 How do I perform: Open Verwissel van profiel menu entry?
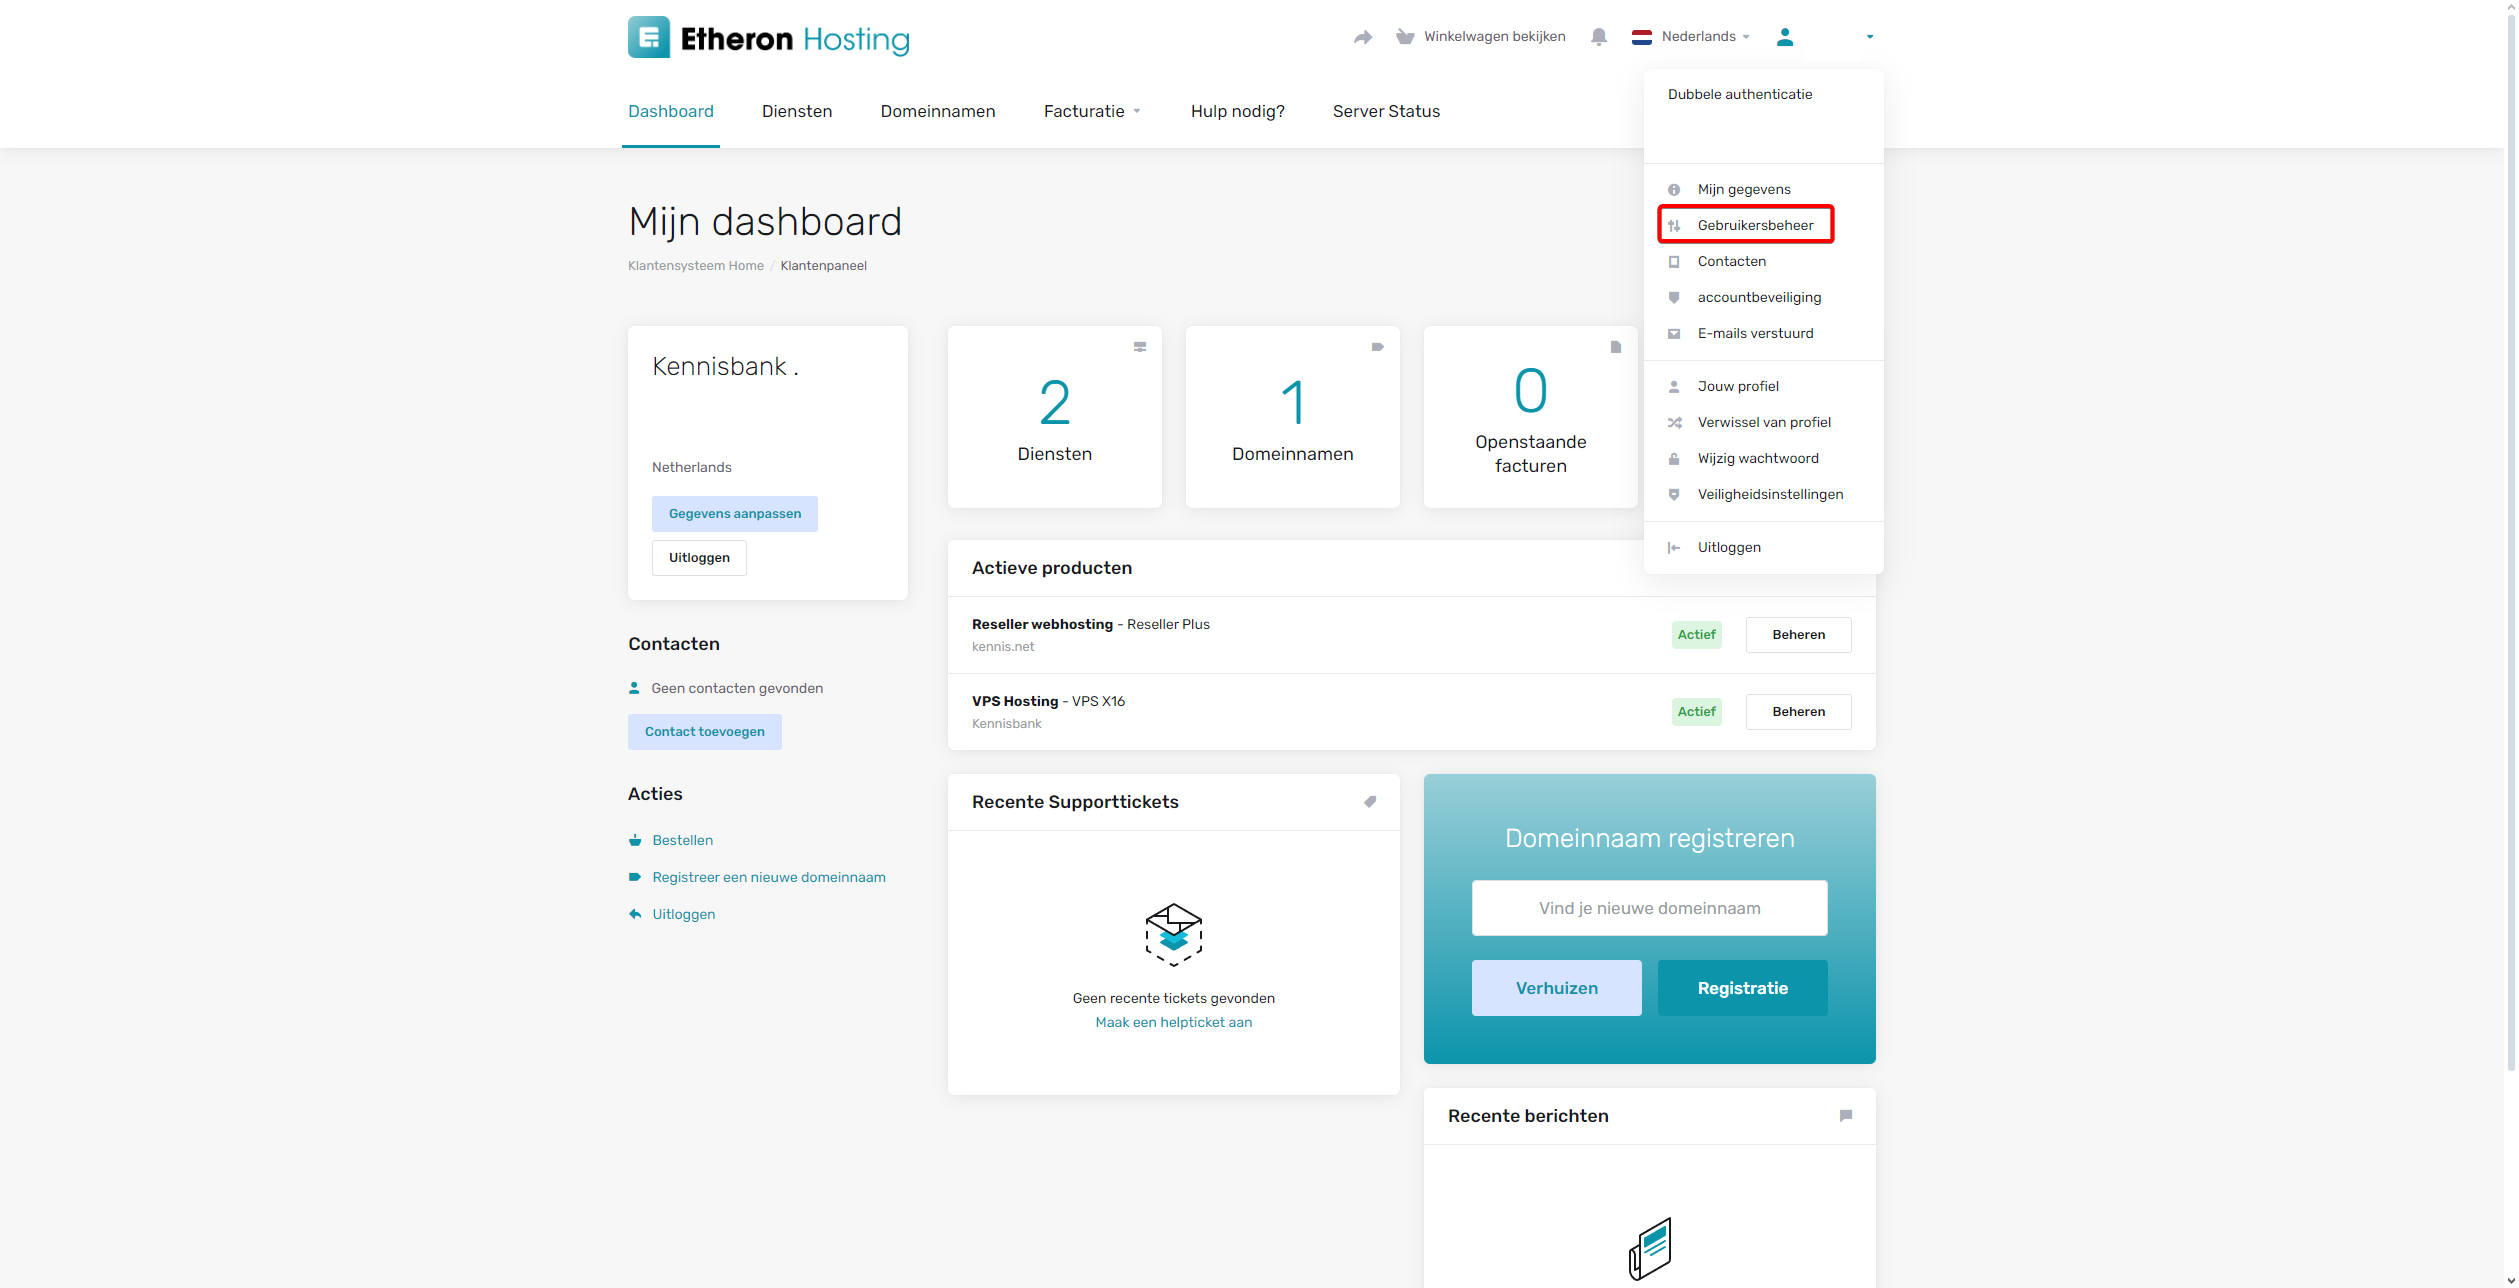coord(1763,422)
